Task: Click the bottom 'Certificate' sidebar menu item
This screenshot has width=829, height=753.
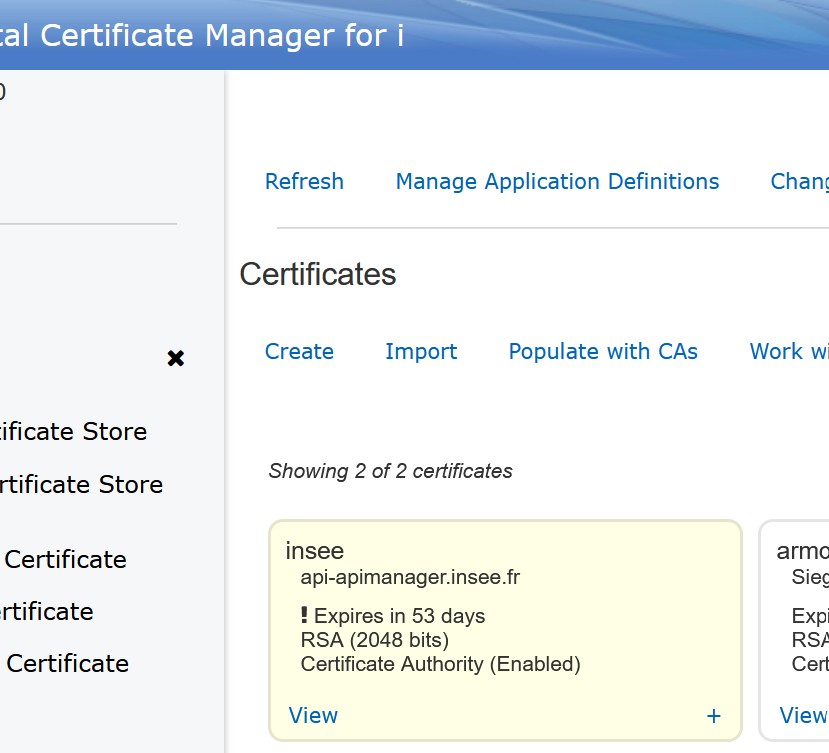Action: 66,664
